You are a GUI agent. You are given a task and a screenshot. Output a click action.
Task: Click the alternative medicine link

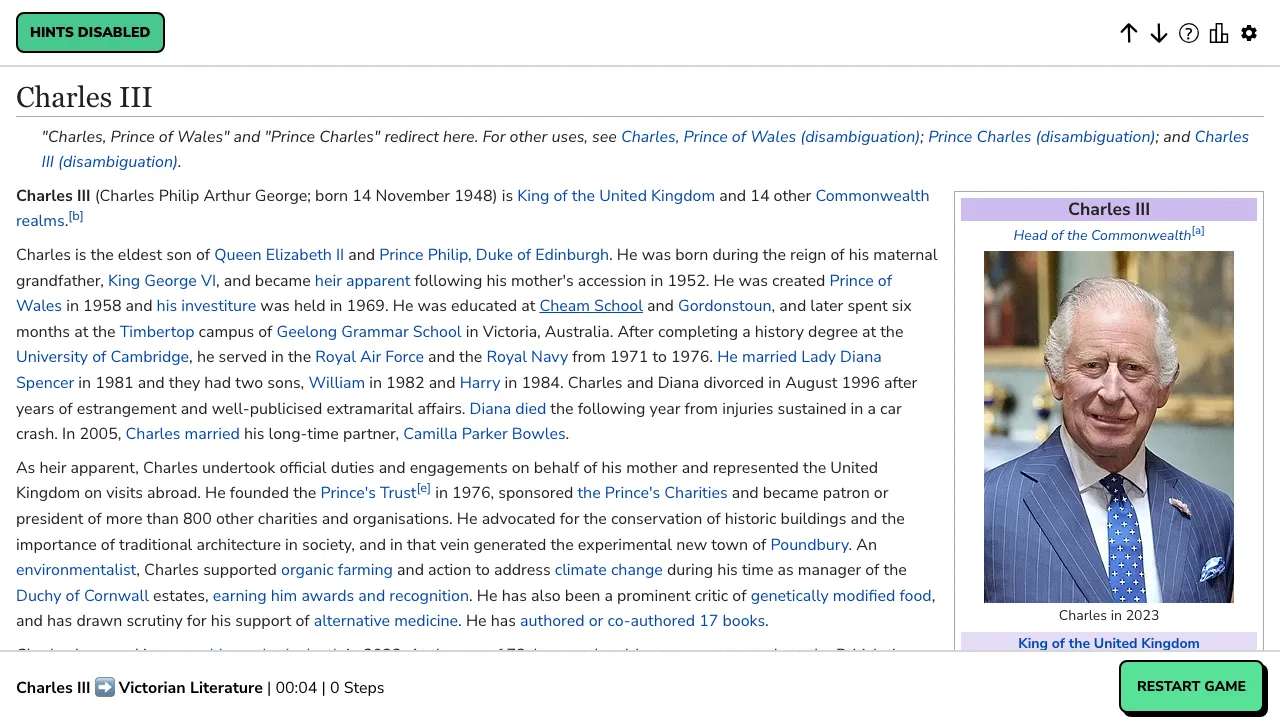tap(386, 621)
